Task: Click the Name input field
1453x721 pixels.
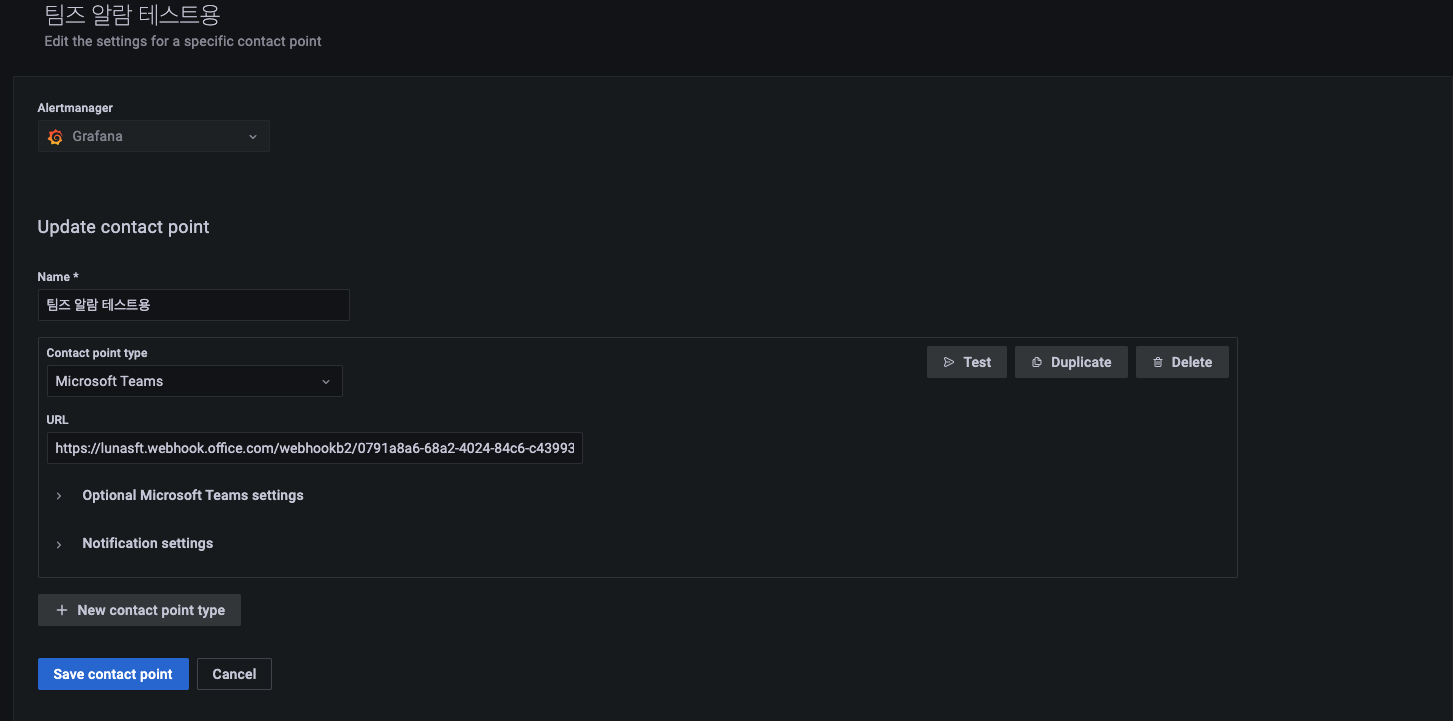Action: [x=194, y=305]
